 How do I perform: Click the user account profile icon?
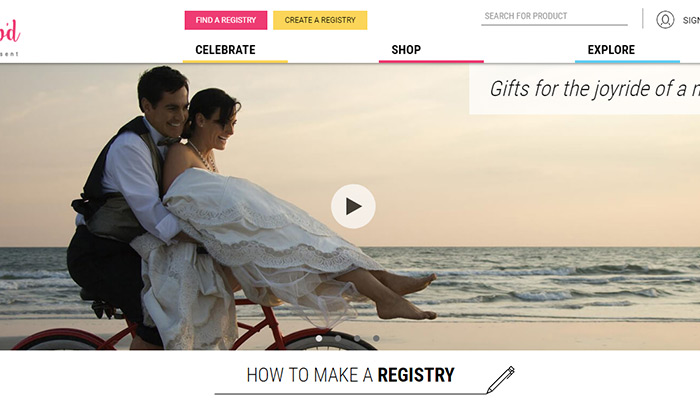pyautogui.click(x=665, y=20)
